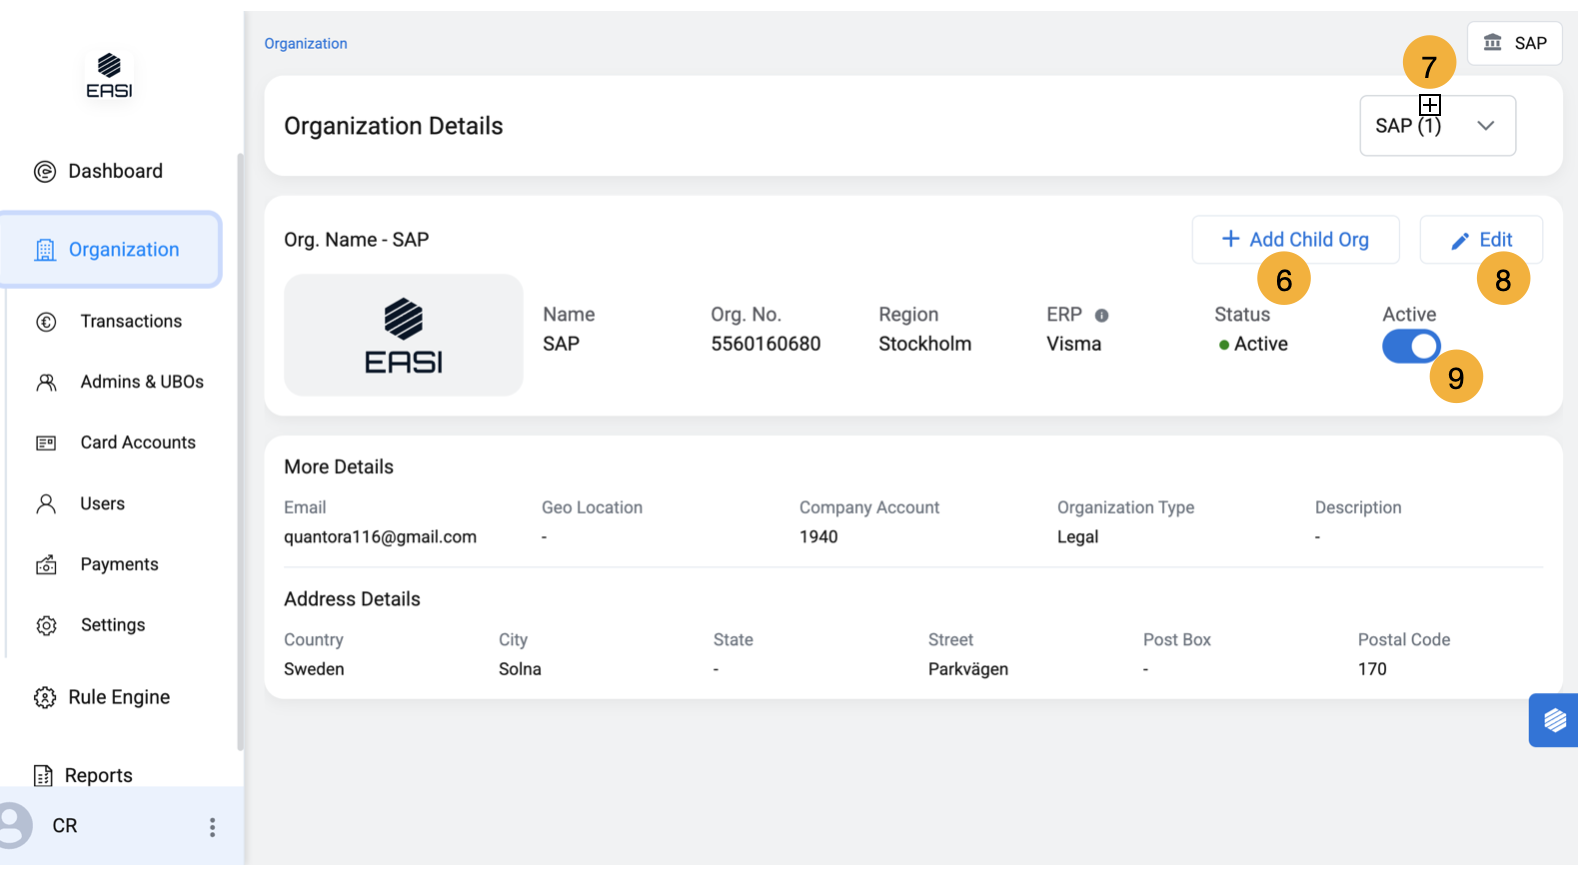1578x876 pixels.
Task: Click the Payments icon in sidebar
Action: pyautogui.click(x=46, y=565)
